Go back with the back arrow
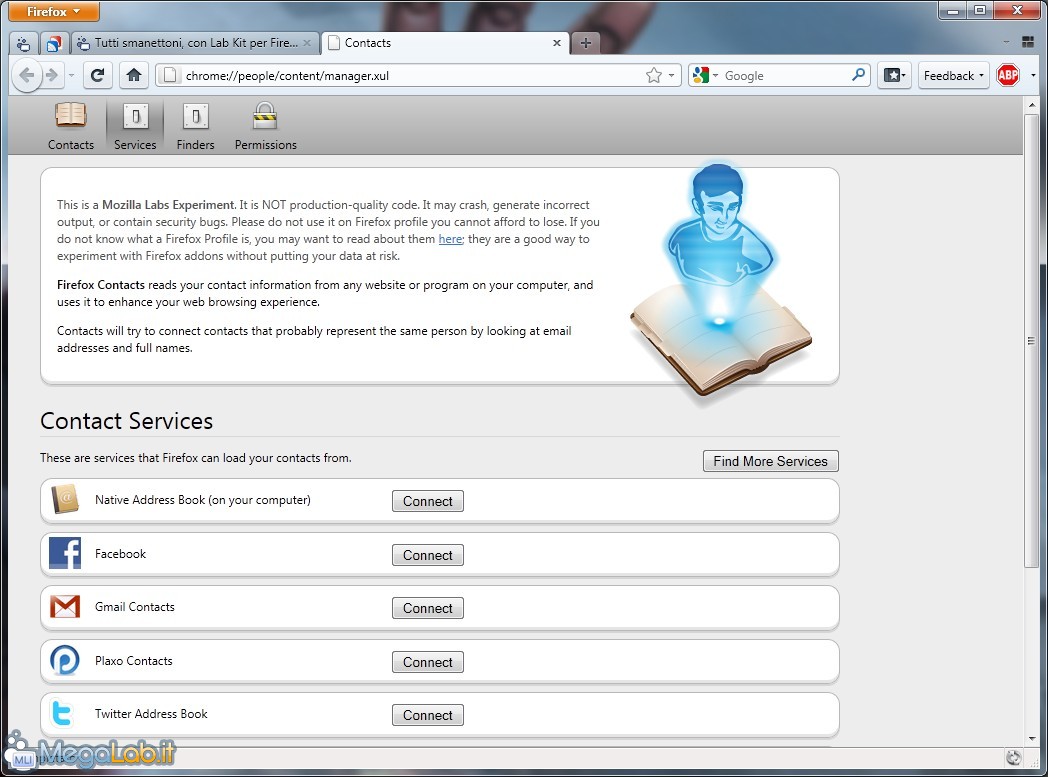 [27, 75]
